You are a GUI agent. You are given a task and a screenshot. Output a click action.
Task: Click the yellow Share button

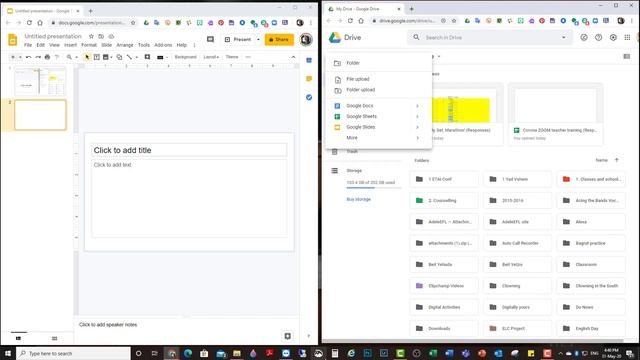279,40
